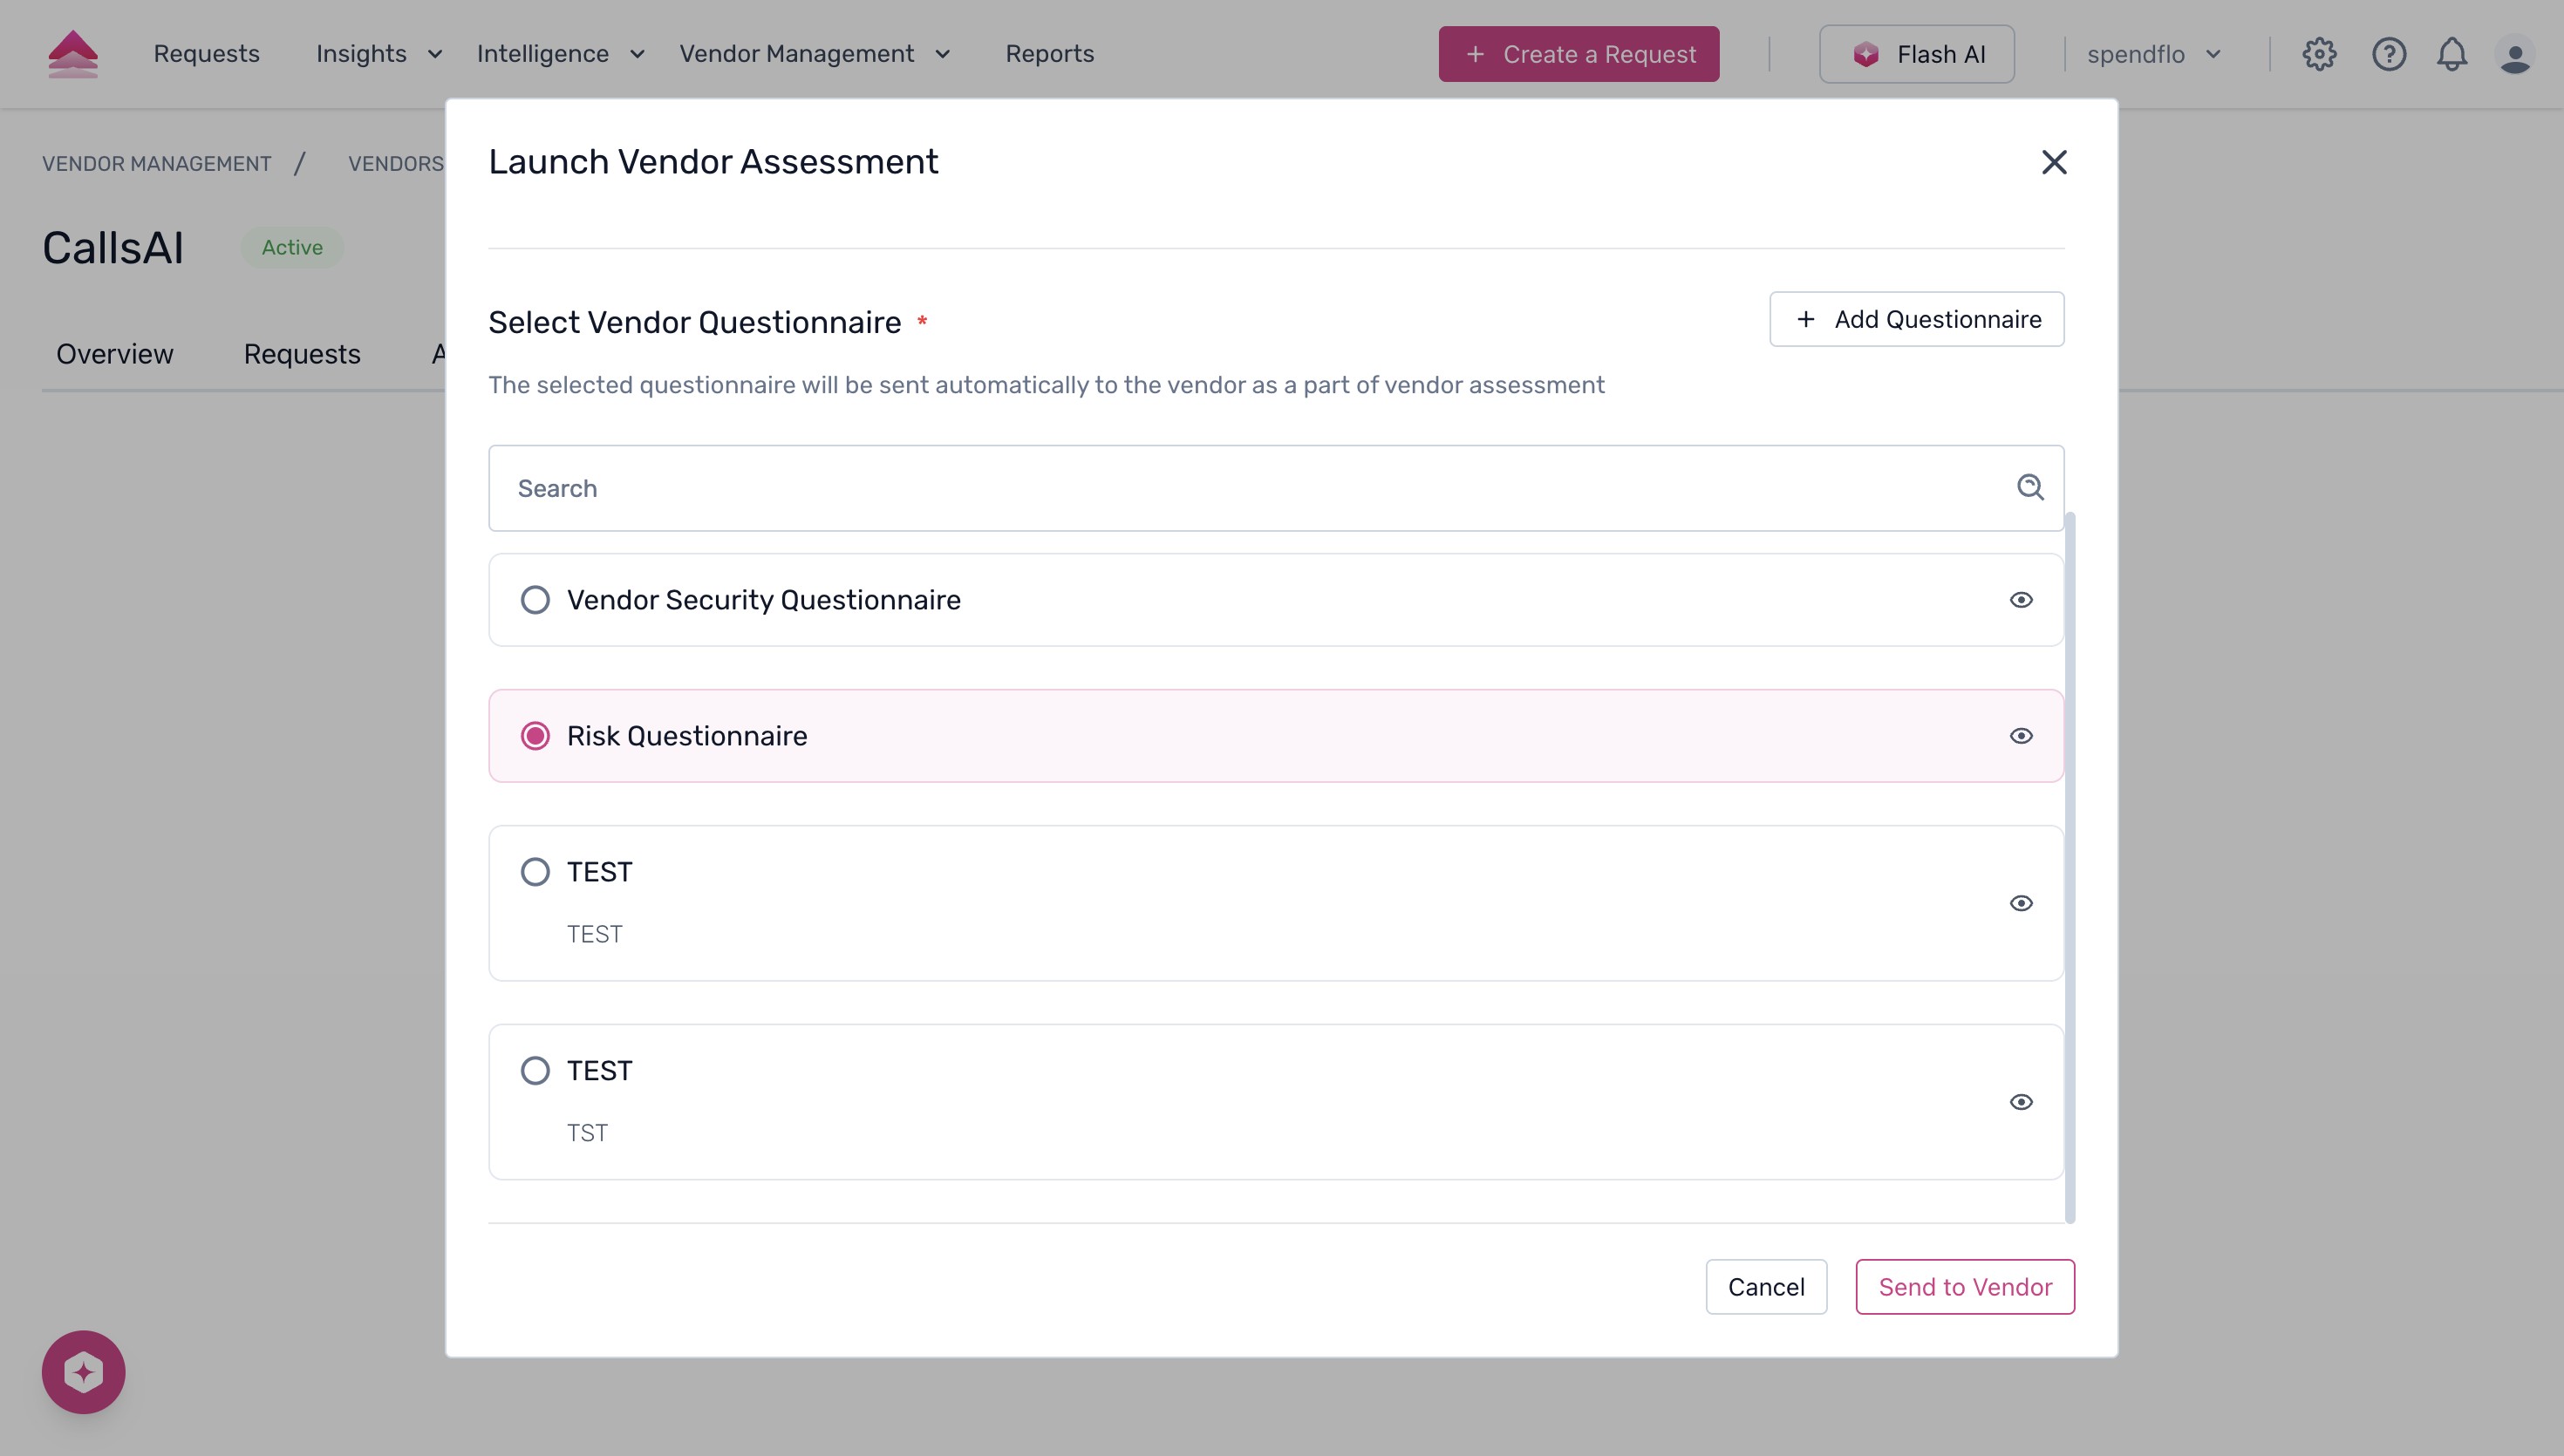Open the help menu
Viewport: 2564px width, 1456px height.
click(2388, 54)
